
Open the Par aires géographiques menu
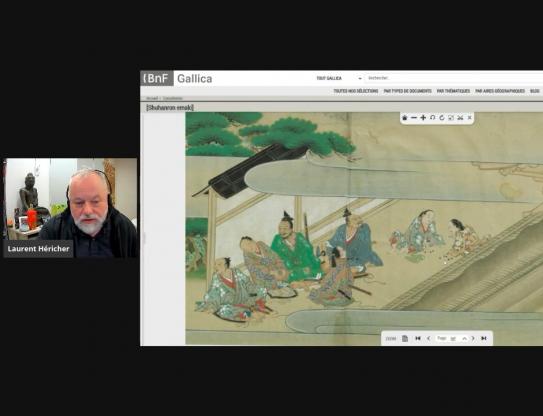(x=500, y=91)
